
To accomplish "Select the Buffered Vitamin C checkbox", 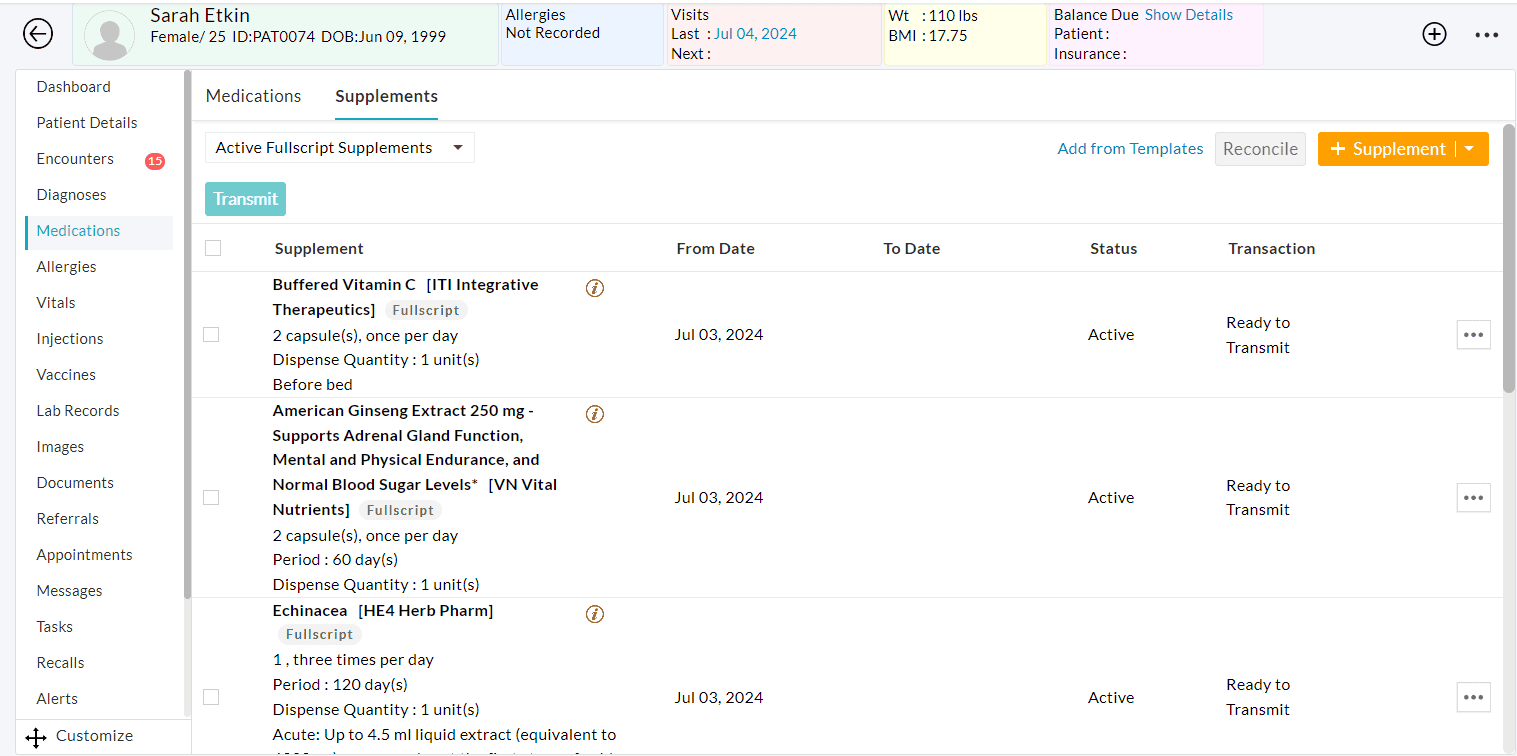I will coord(211,334).
